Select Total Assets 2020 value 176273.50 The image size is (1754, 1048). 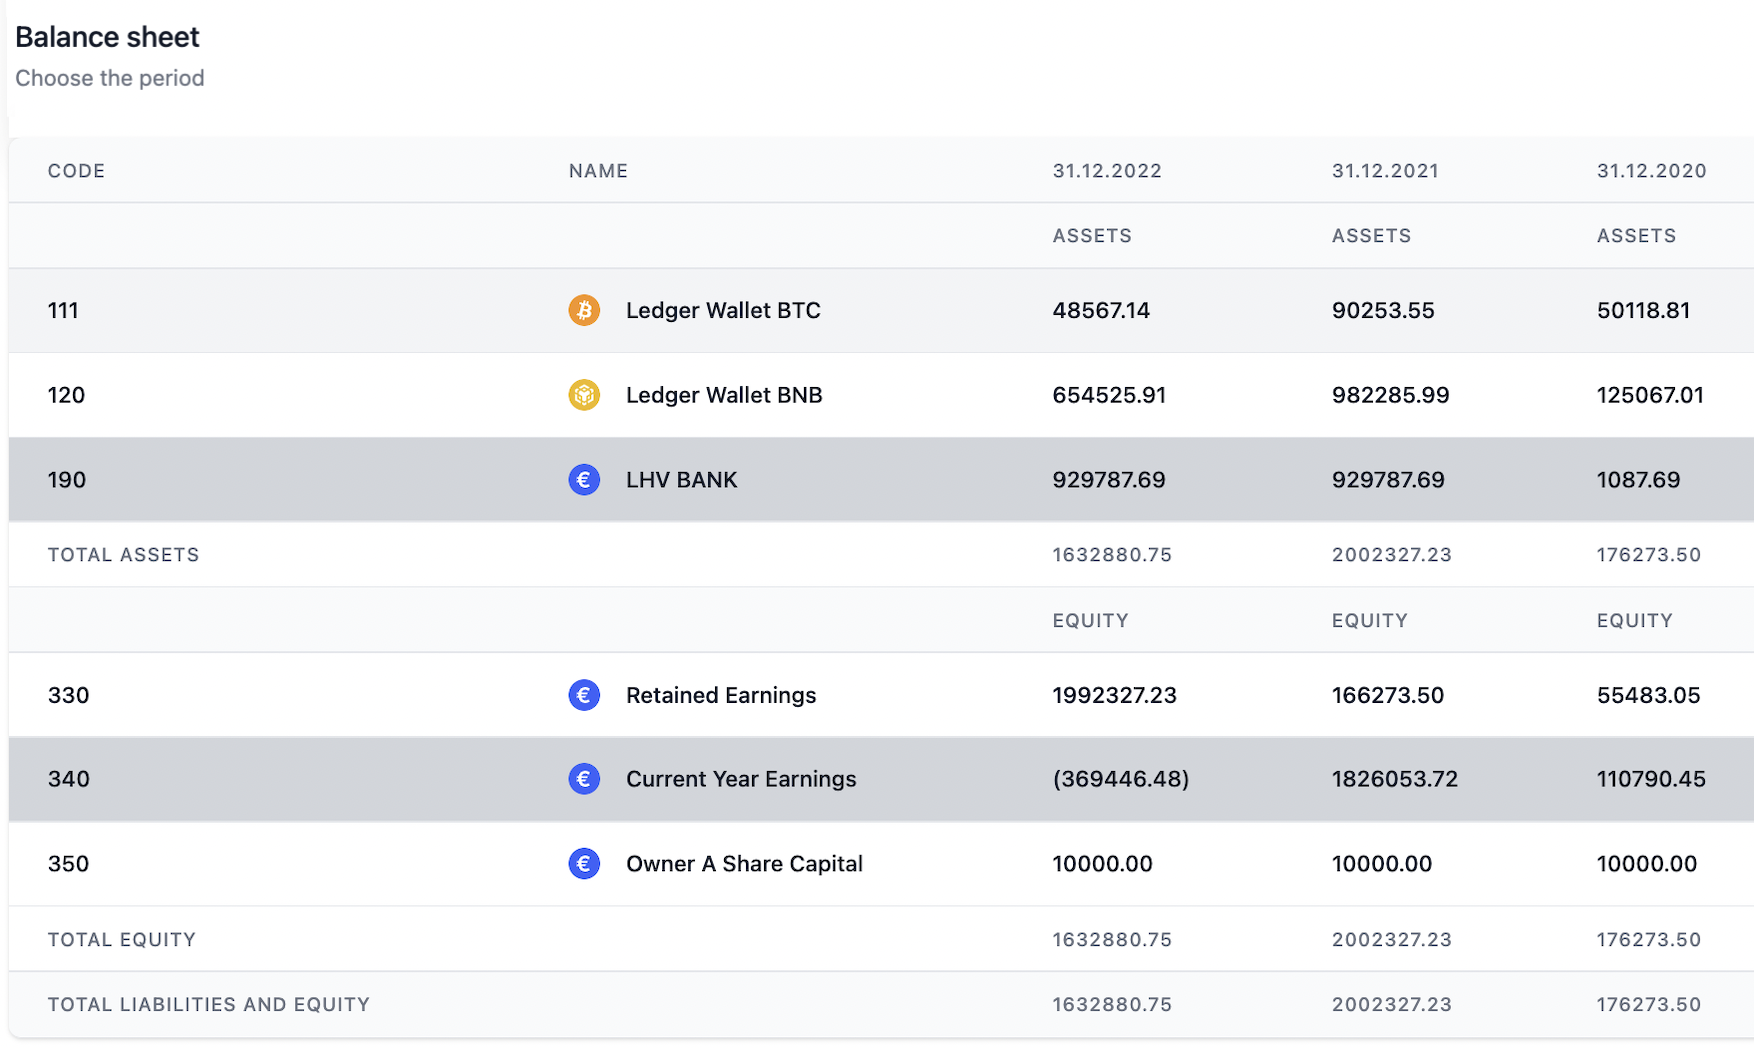click(1649, 555)
